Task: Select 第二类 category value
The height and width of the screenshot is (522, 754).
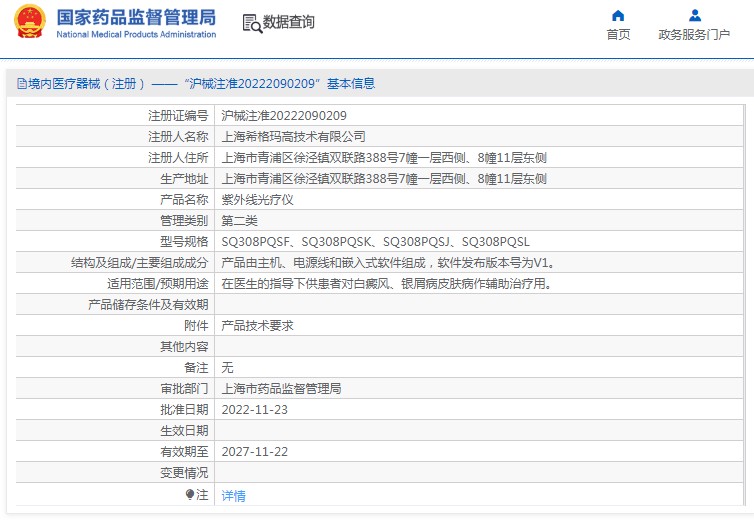Action: click(x=239, y=221)
